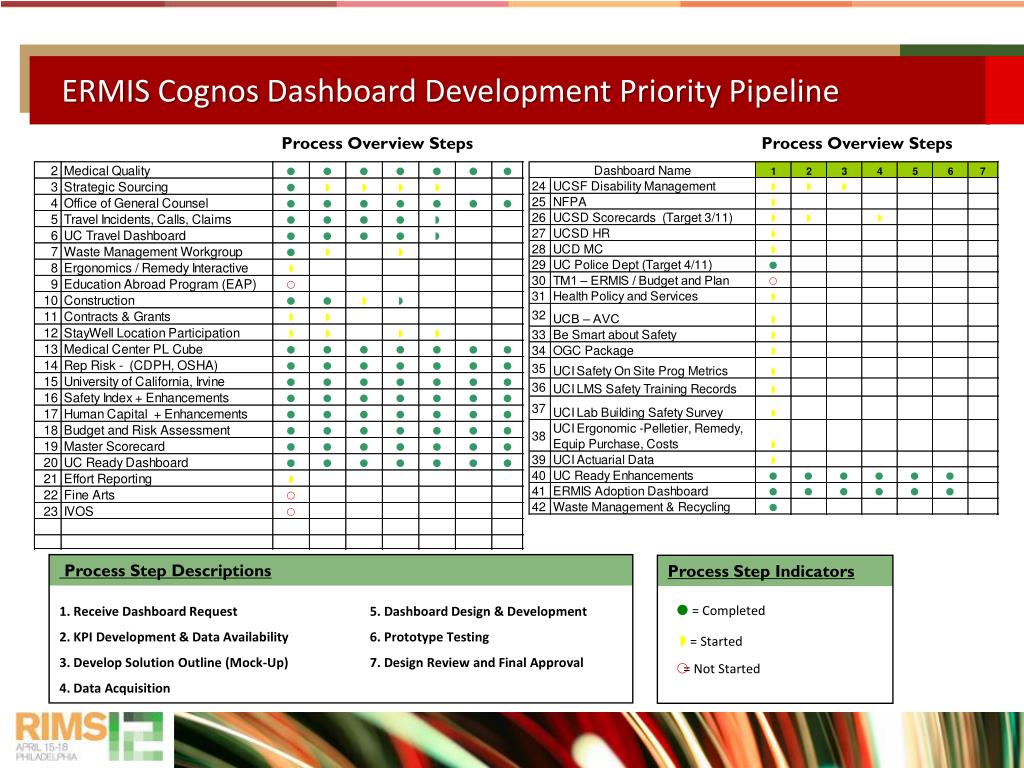The width and height of the screenshot is (1024, 768).
Task: Click the yellow marker in NFPA row
Action: click(773, 202)
